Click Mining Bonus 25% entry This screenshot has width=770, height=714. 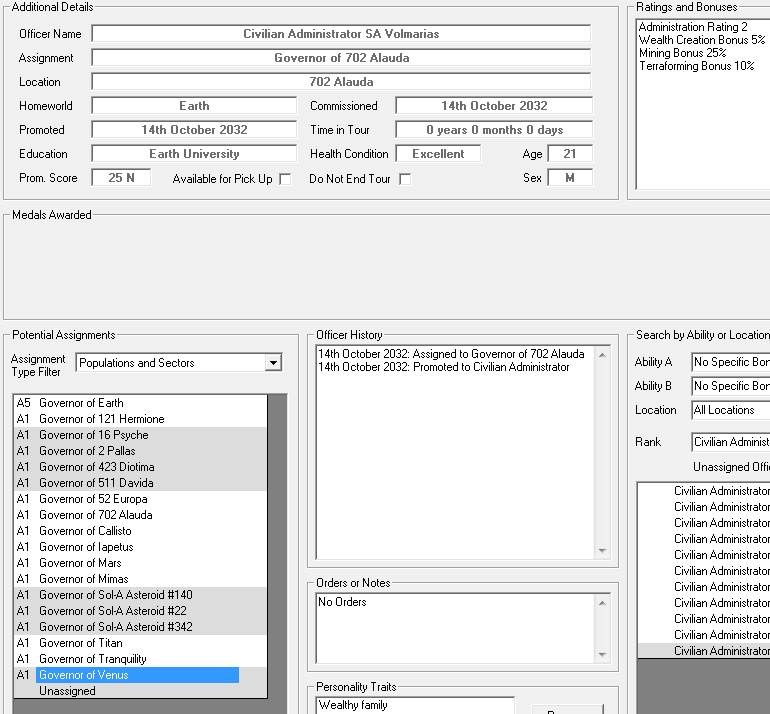[683, 53]
